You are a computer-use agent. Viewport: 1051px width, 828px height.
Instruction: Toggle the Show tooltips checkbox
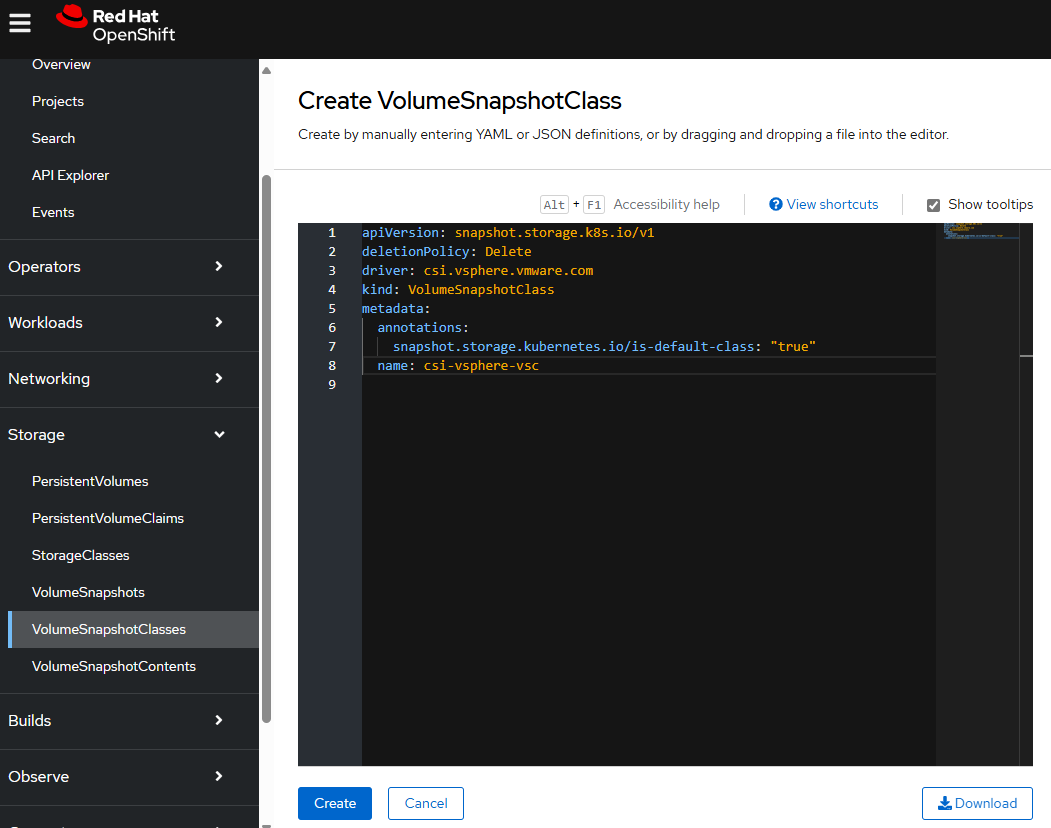click(933, 205)
